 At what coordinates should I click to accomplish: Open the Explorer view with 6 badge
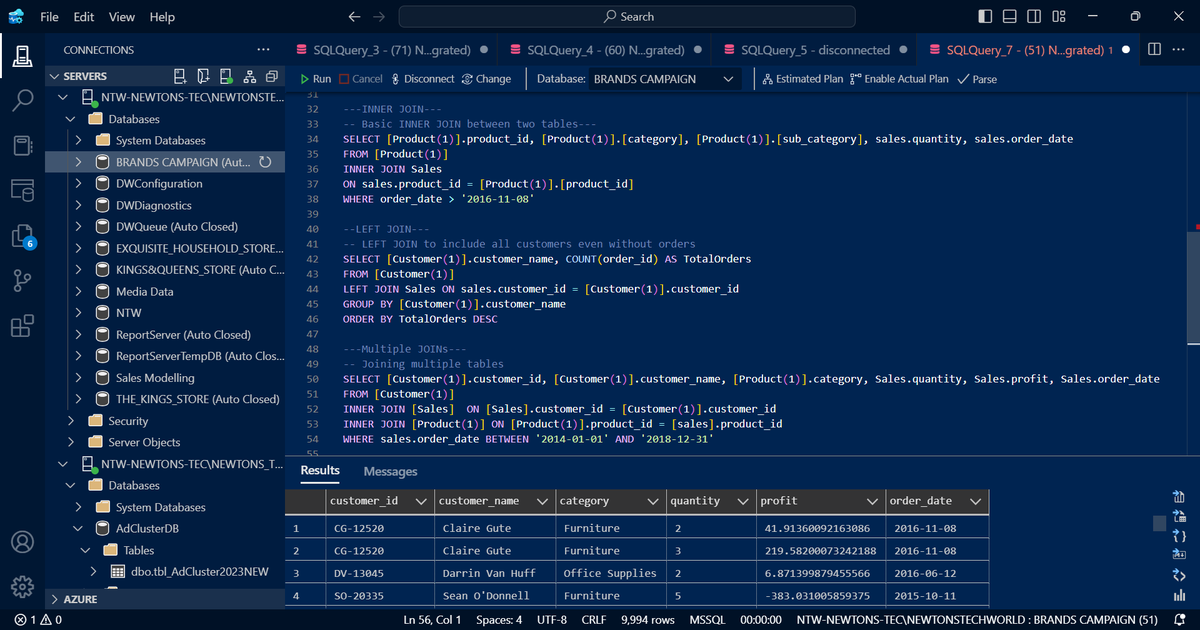tap(22, 236)
